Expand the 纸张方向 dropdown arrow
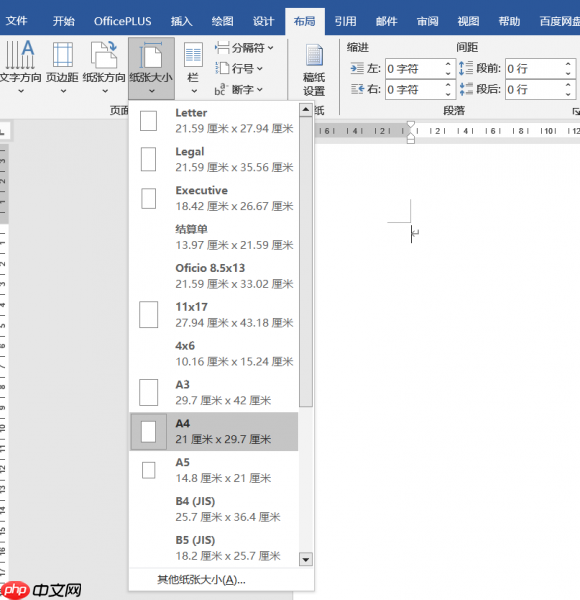Image resolution: width=580 pixels, height=600 pixels. point(105,91)
